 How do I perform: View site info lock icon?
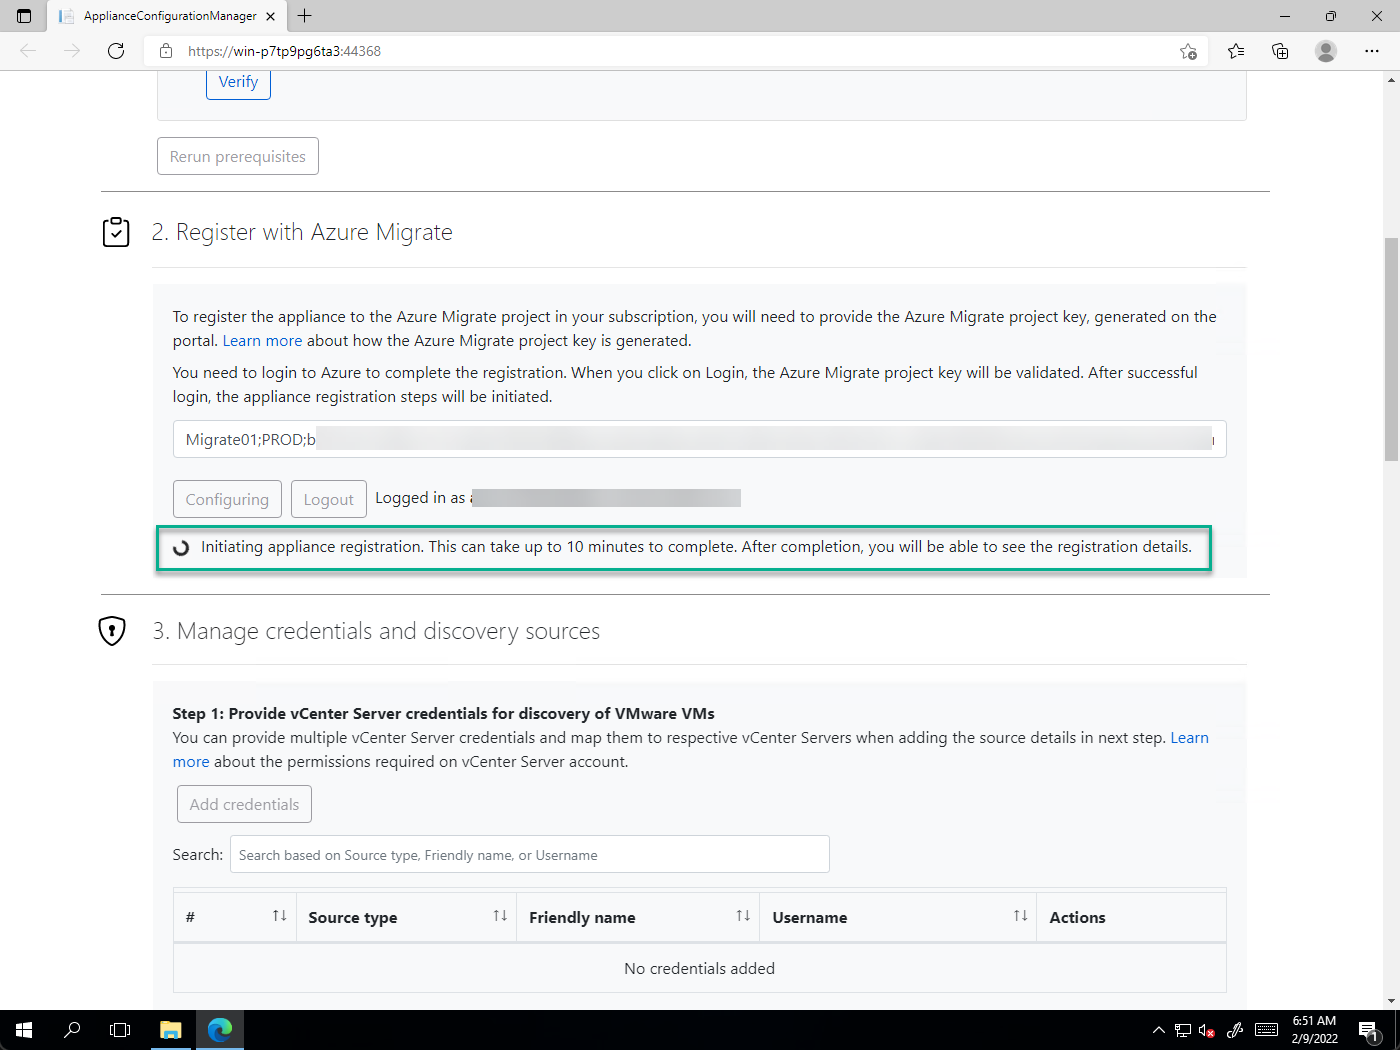(166, 51)
